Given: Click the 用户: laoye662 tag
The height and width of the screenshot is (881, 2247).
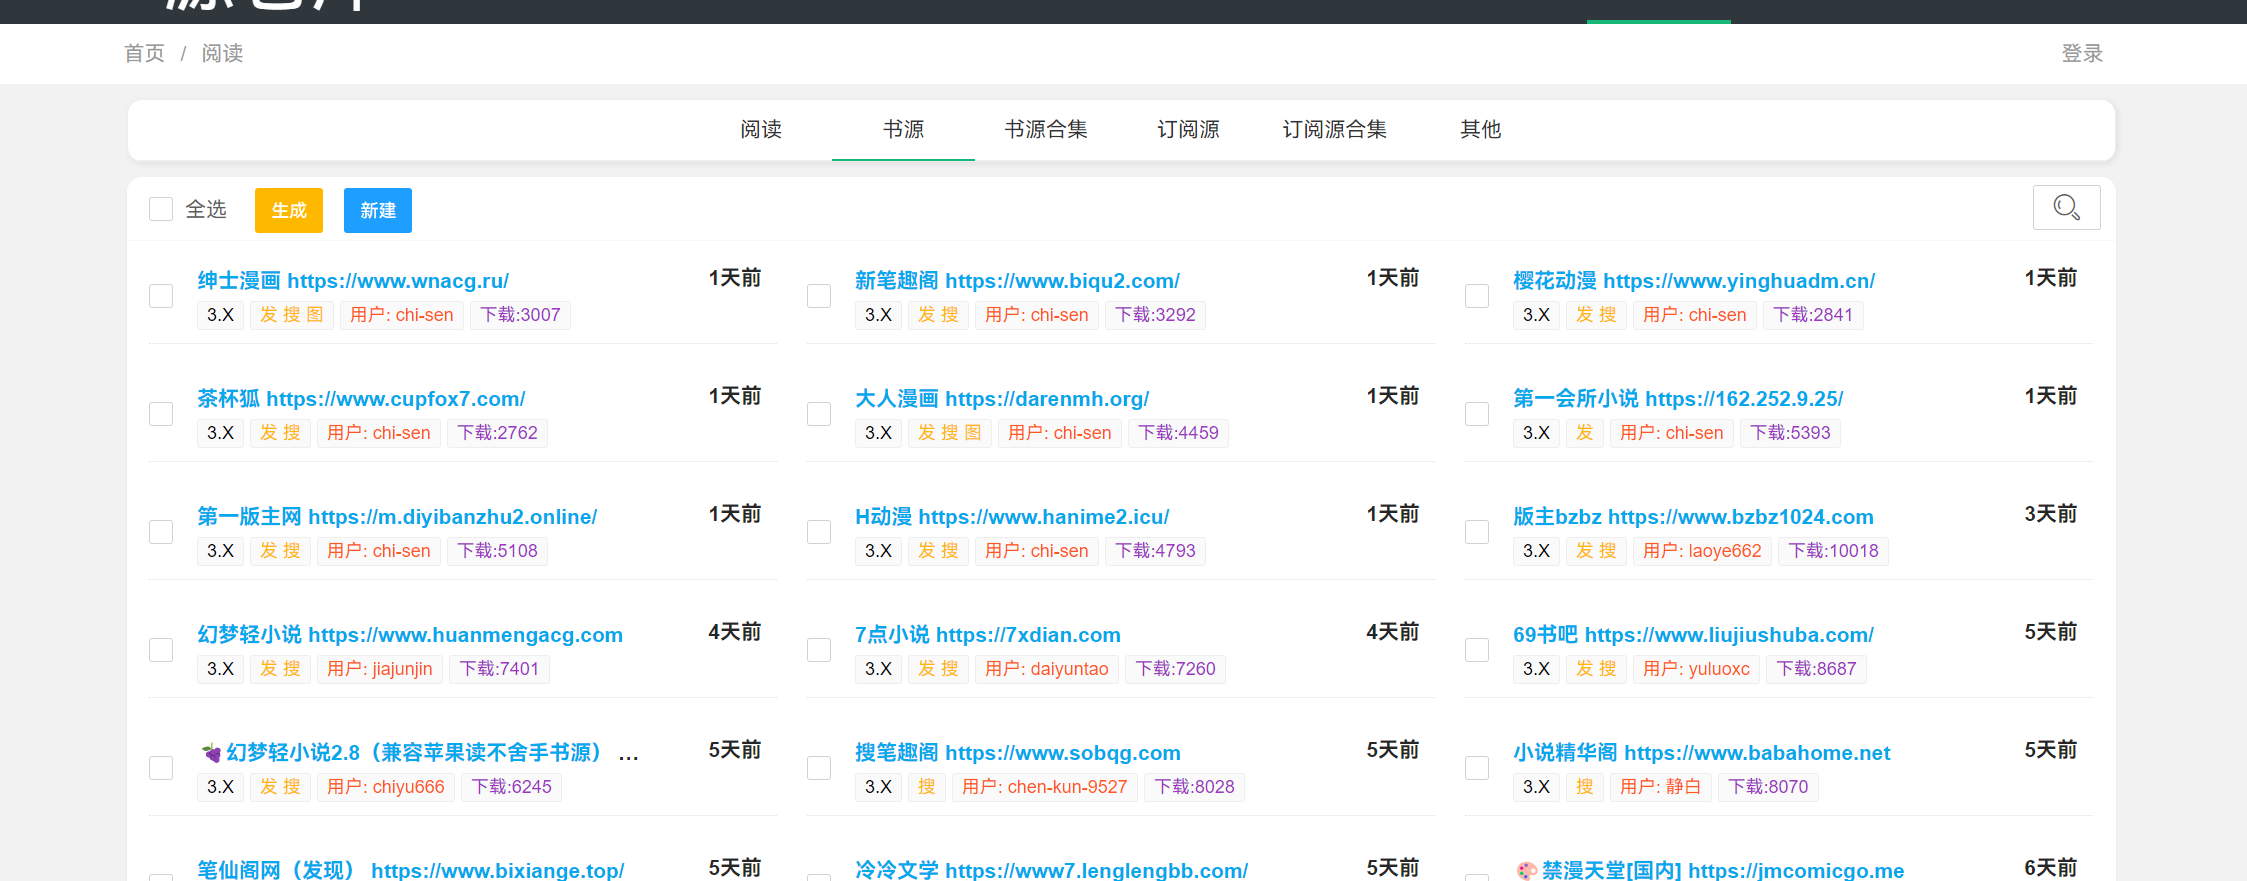Looking at the screenshot, I should point(1701,551).
